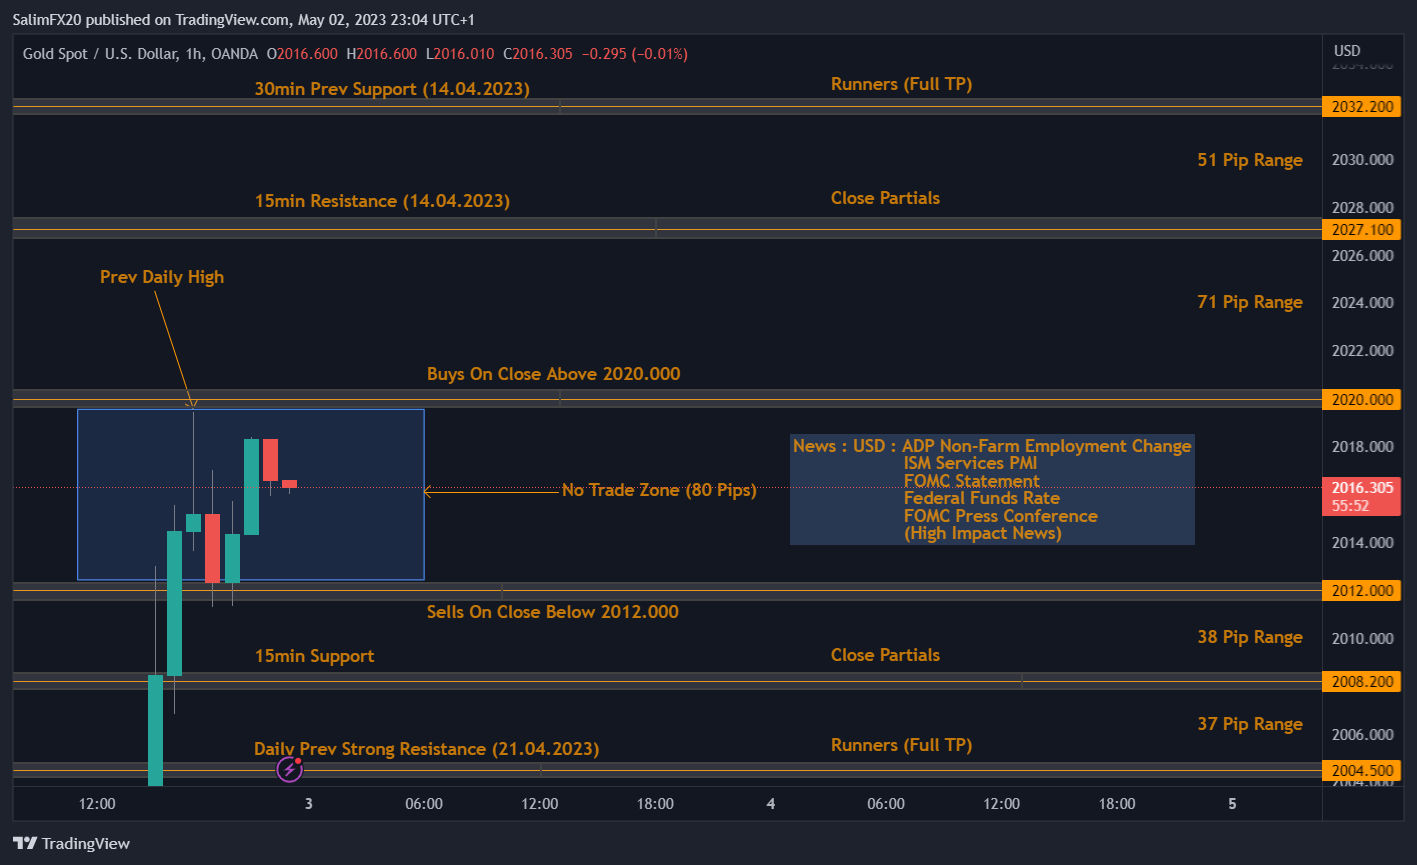This screenshot has height=865, width=1417.
Task: Click the day 5 marker on time axis
Action: click(1232, 804)
